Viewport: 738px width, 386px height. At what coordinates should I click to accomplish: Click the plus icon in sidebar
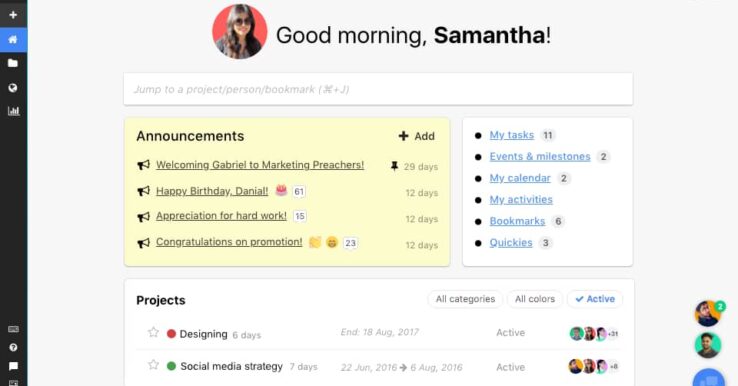[13, 15]
